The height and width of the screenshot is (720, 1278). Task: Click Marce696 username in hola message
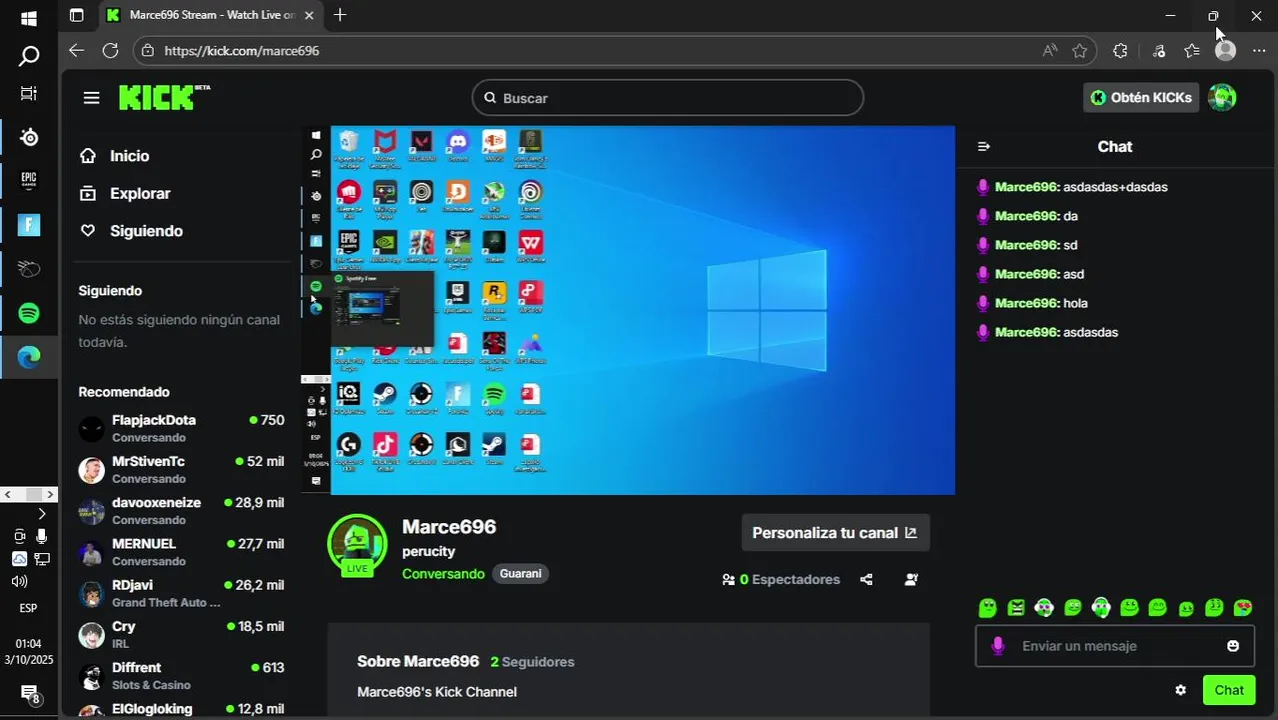pos(1027,303)
